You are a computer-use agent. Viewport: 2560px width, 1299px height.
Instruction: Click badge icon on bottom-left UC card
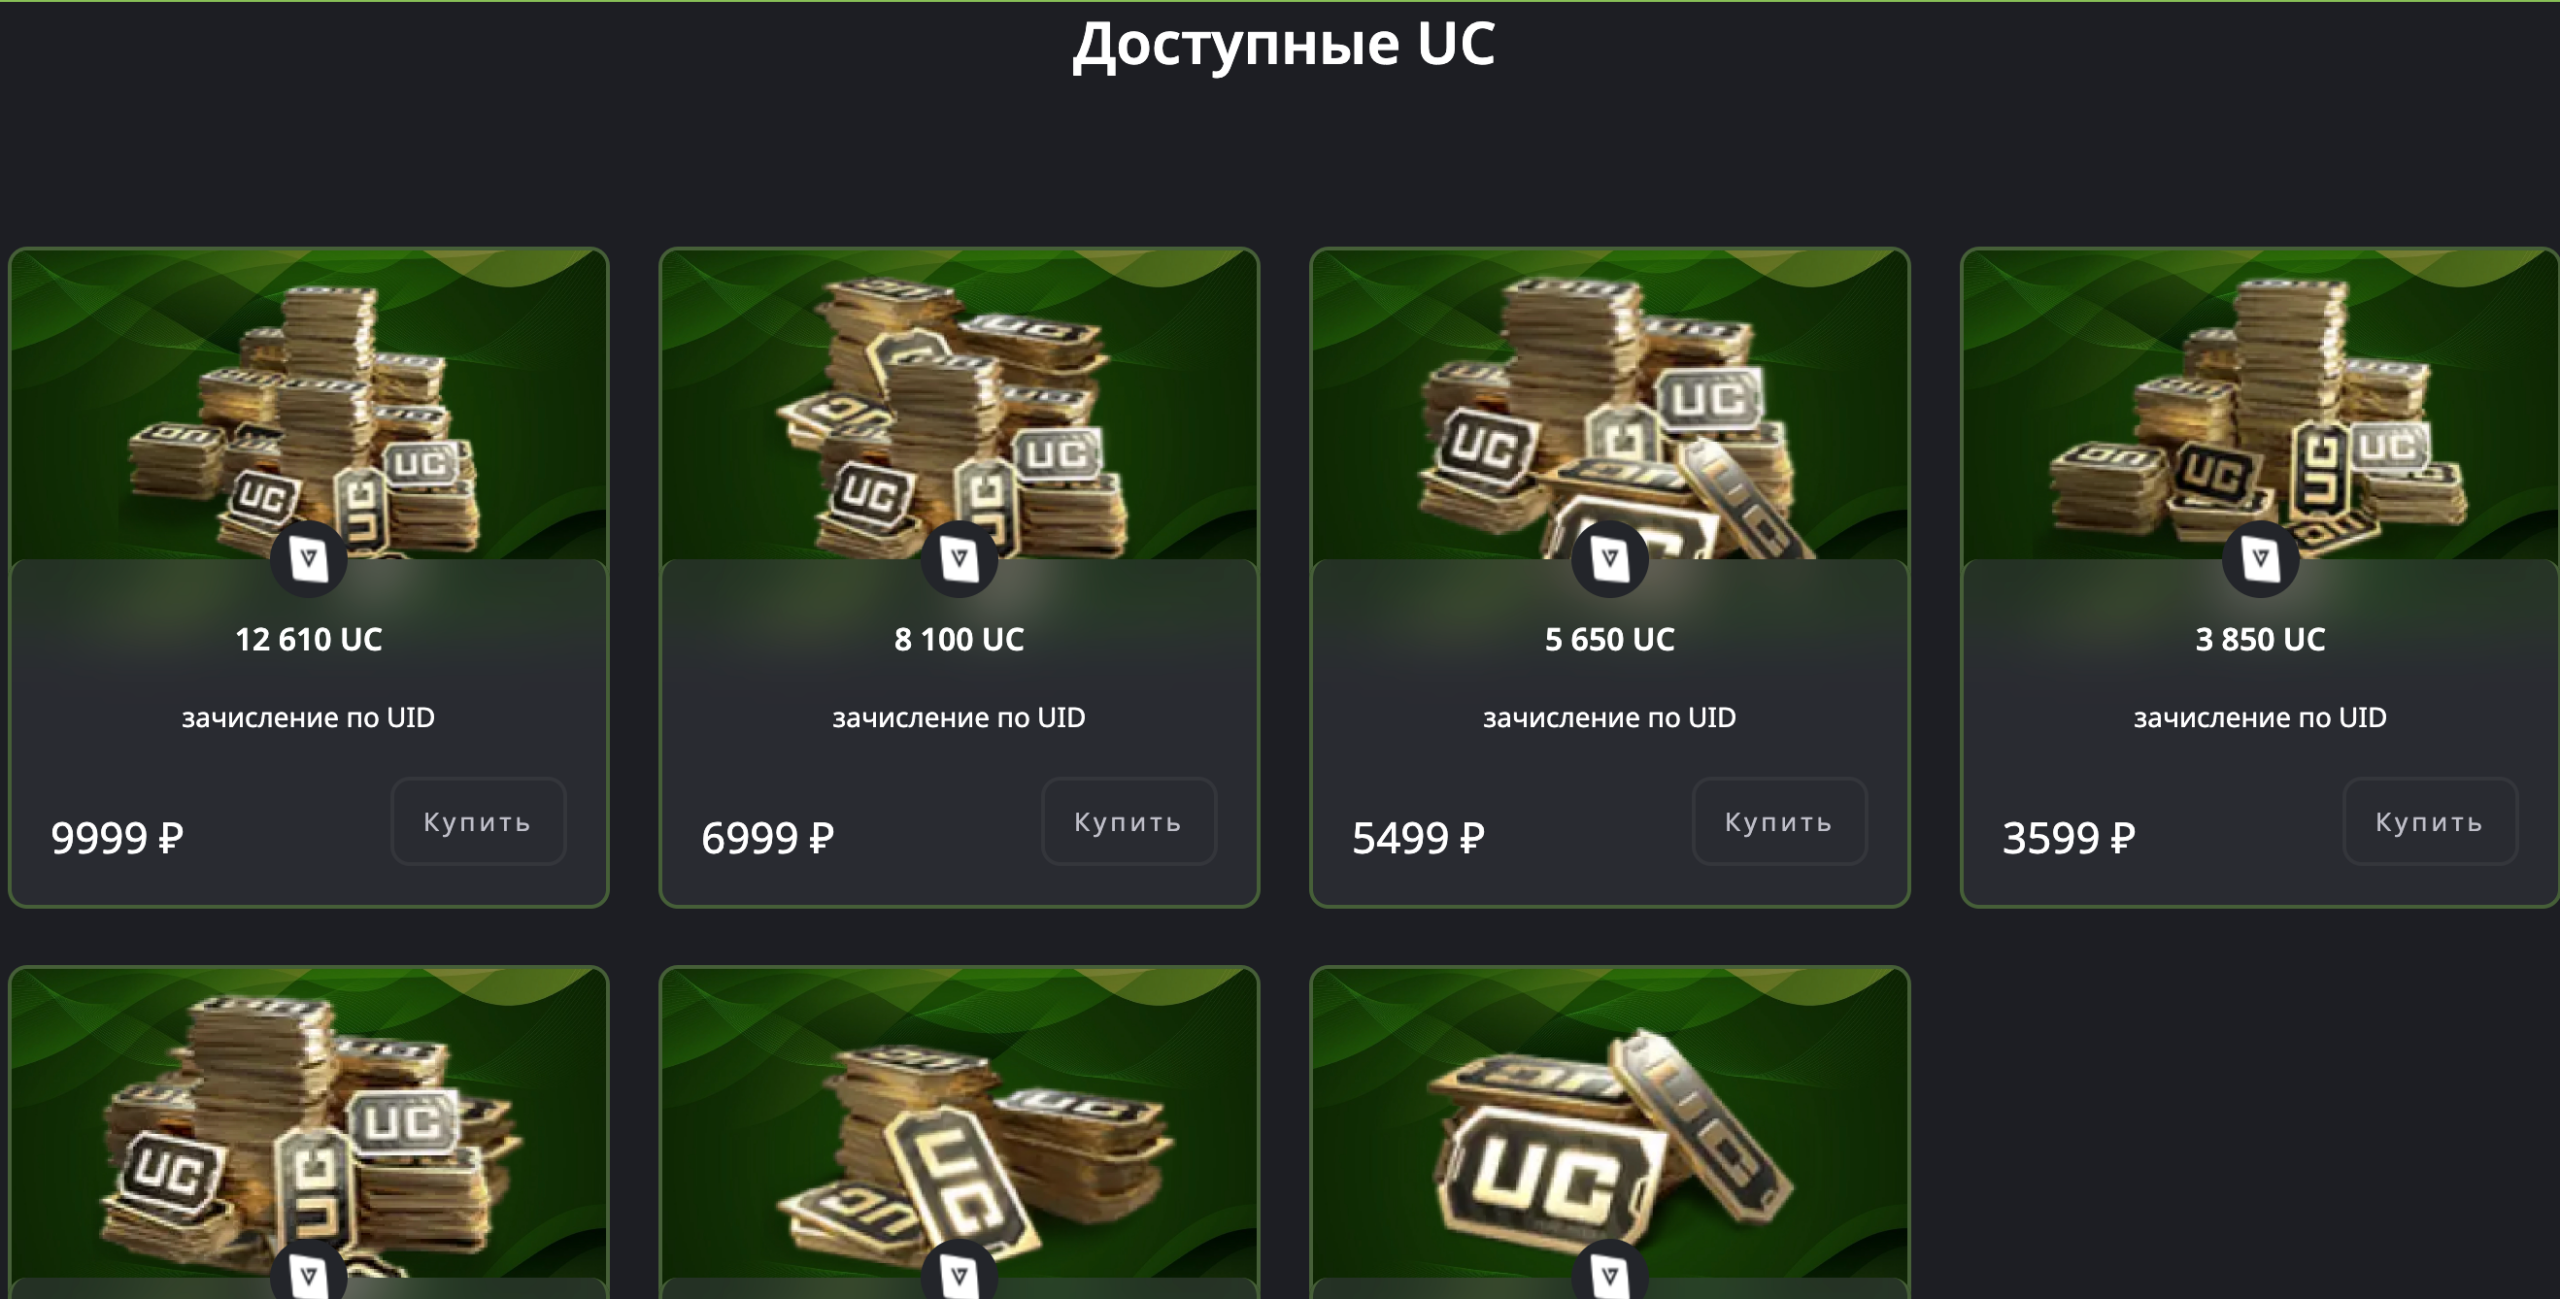[x=309, y=1272]
